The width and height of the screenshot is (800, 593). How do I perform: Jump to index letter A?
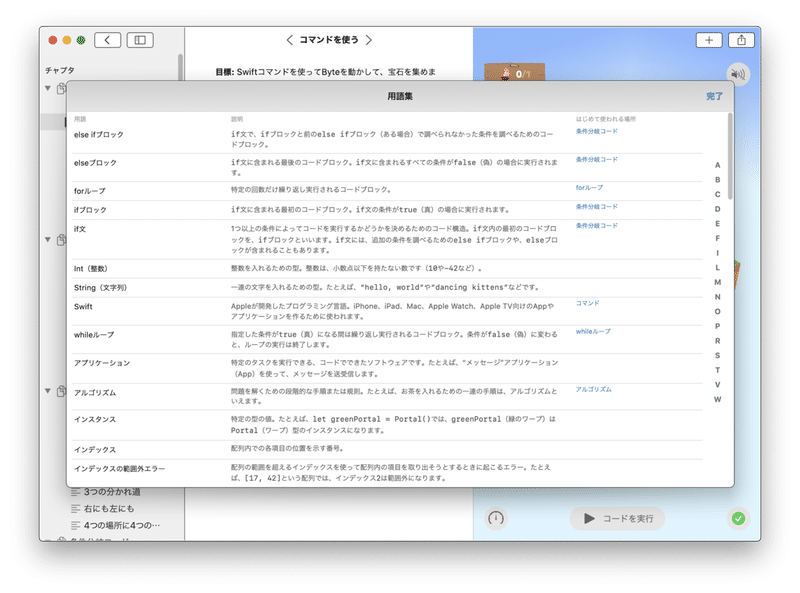[717, 165]
